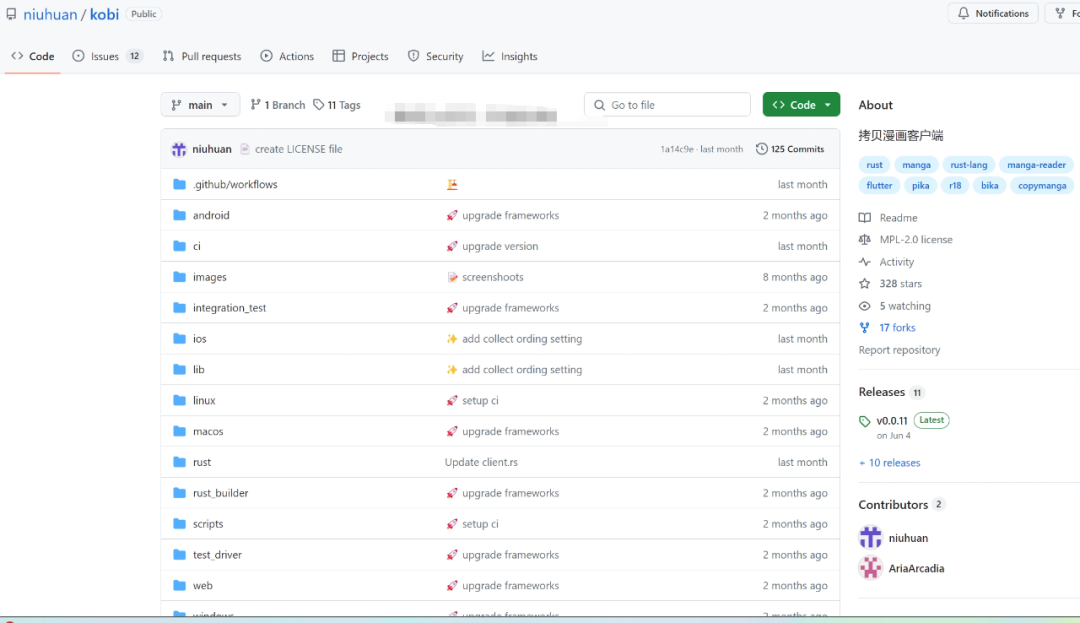Select the r18 topic tag
Viewport: 1080px width, 623px height.
pos(955,185)
